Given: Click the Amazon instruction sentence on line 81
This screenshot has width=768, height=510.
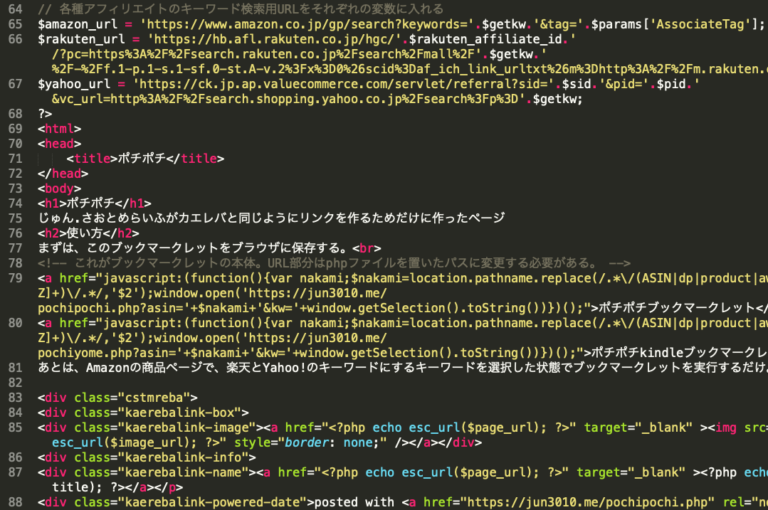Looking at the screenshot, I should (403, 368).
